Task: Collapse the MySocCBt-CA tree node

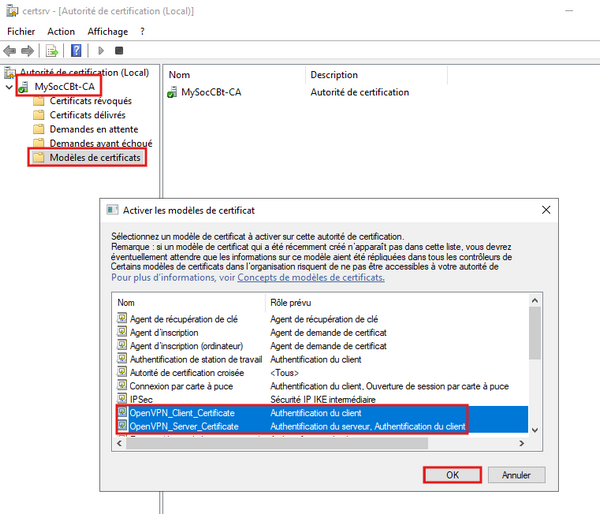Action: (x=9, y=87)
